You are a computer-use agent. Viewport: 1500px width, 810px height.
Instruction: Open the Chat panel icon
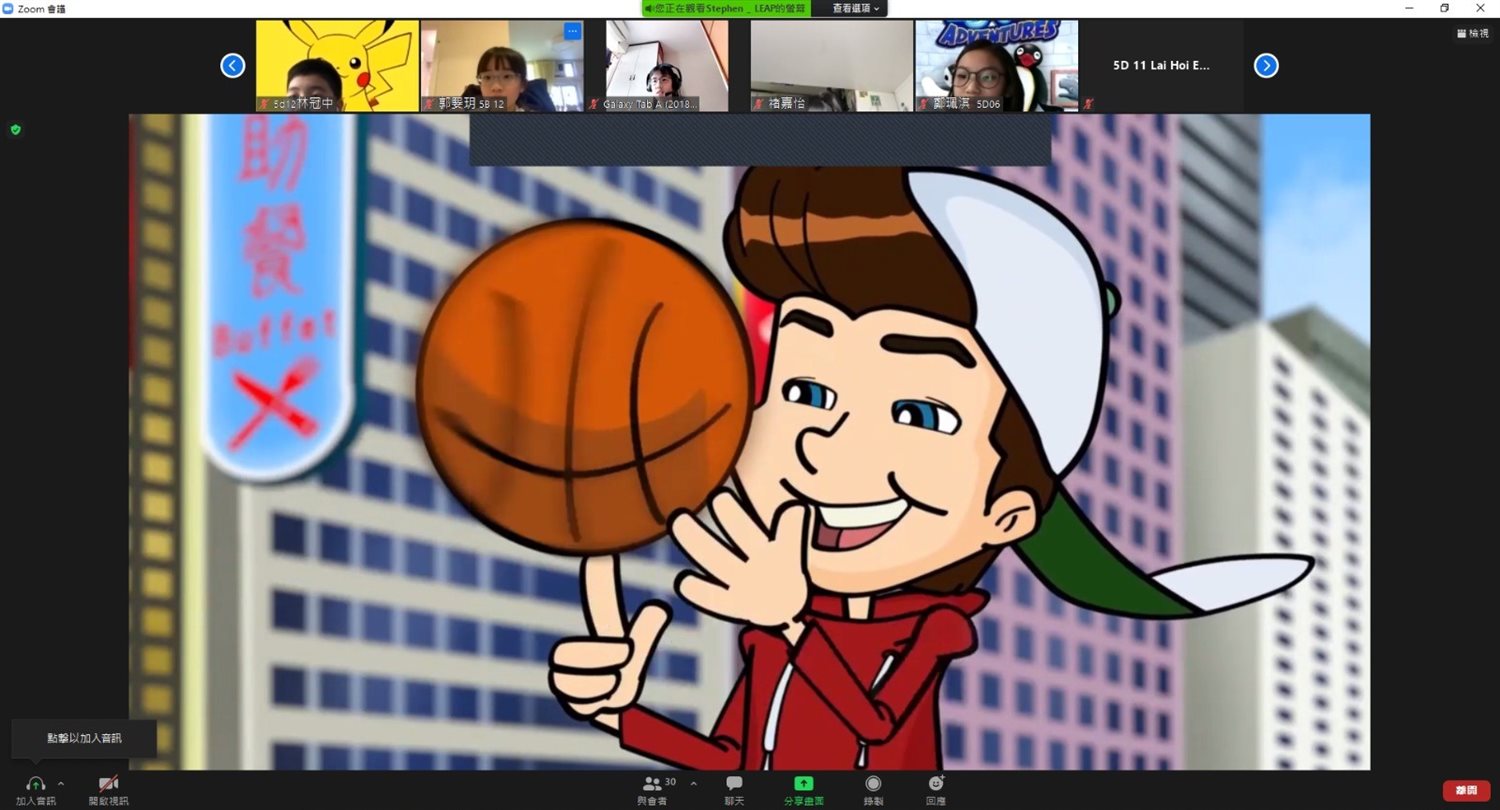[734, 784]
